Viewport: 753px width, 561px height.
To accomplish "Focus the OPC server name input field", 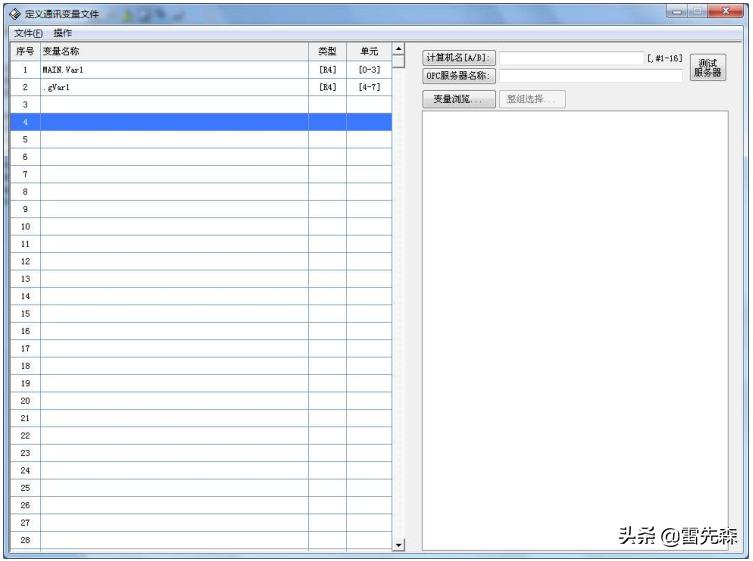I will click(591, 75).
